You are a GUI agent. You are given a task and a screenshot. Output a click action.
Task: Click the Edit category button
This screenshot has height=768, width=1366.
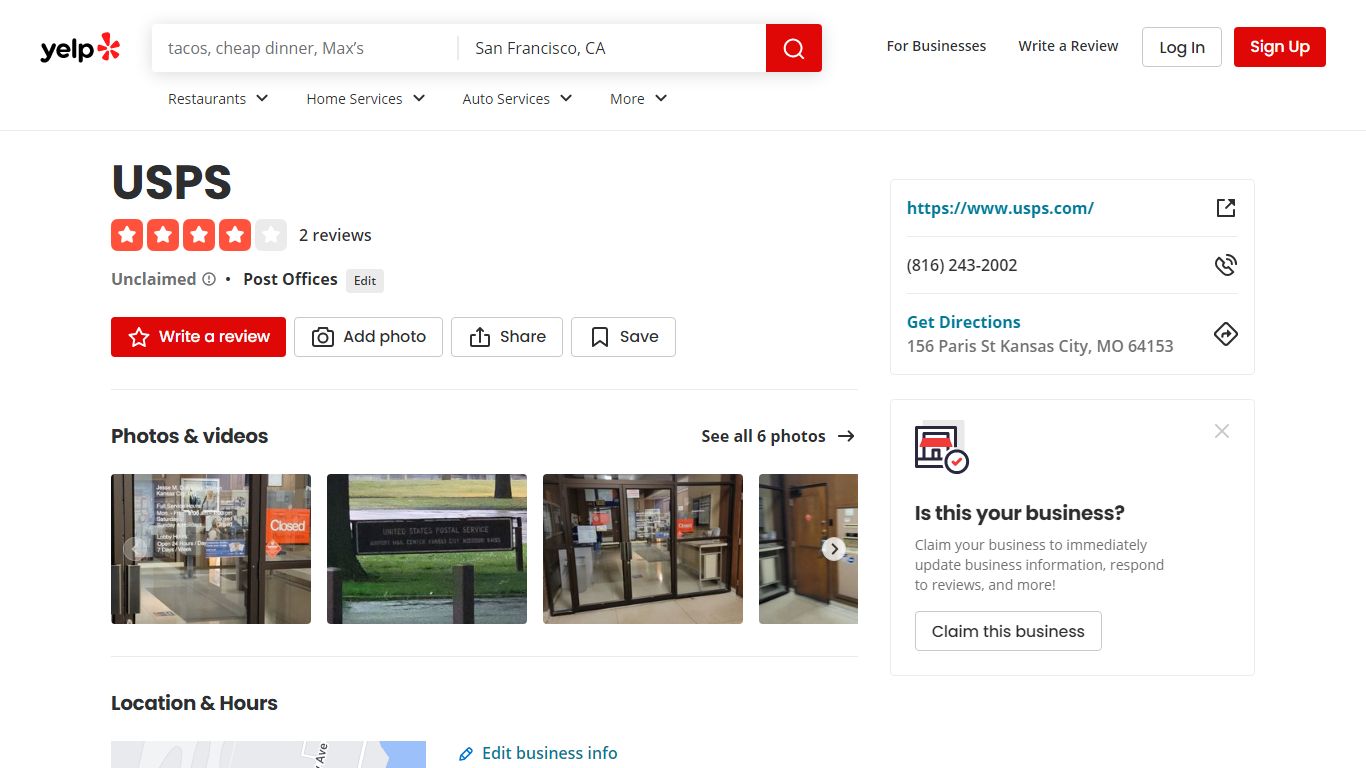[x=365, y=281]
